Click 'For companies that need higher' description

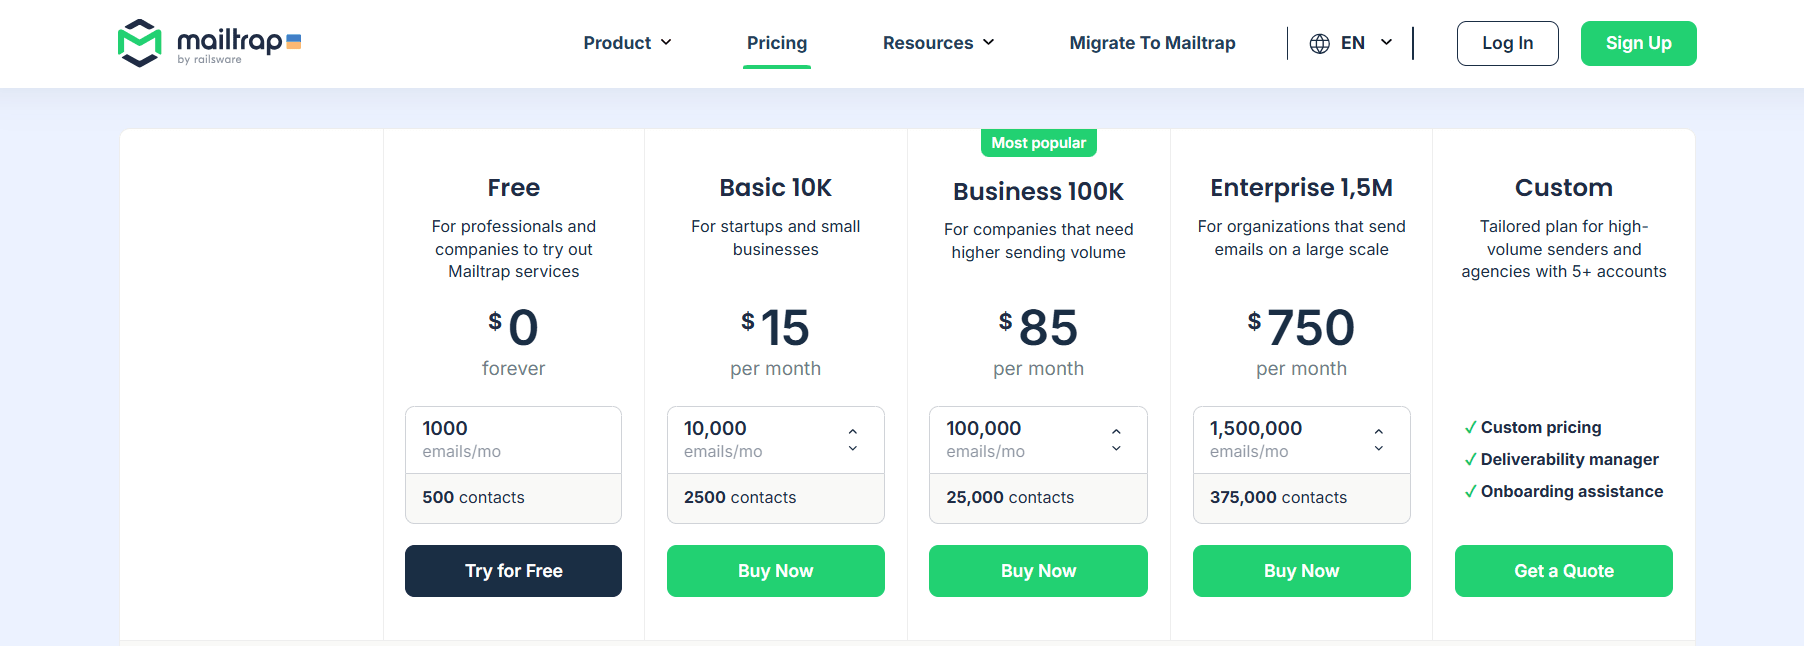(1038, 241)
